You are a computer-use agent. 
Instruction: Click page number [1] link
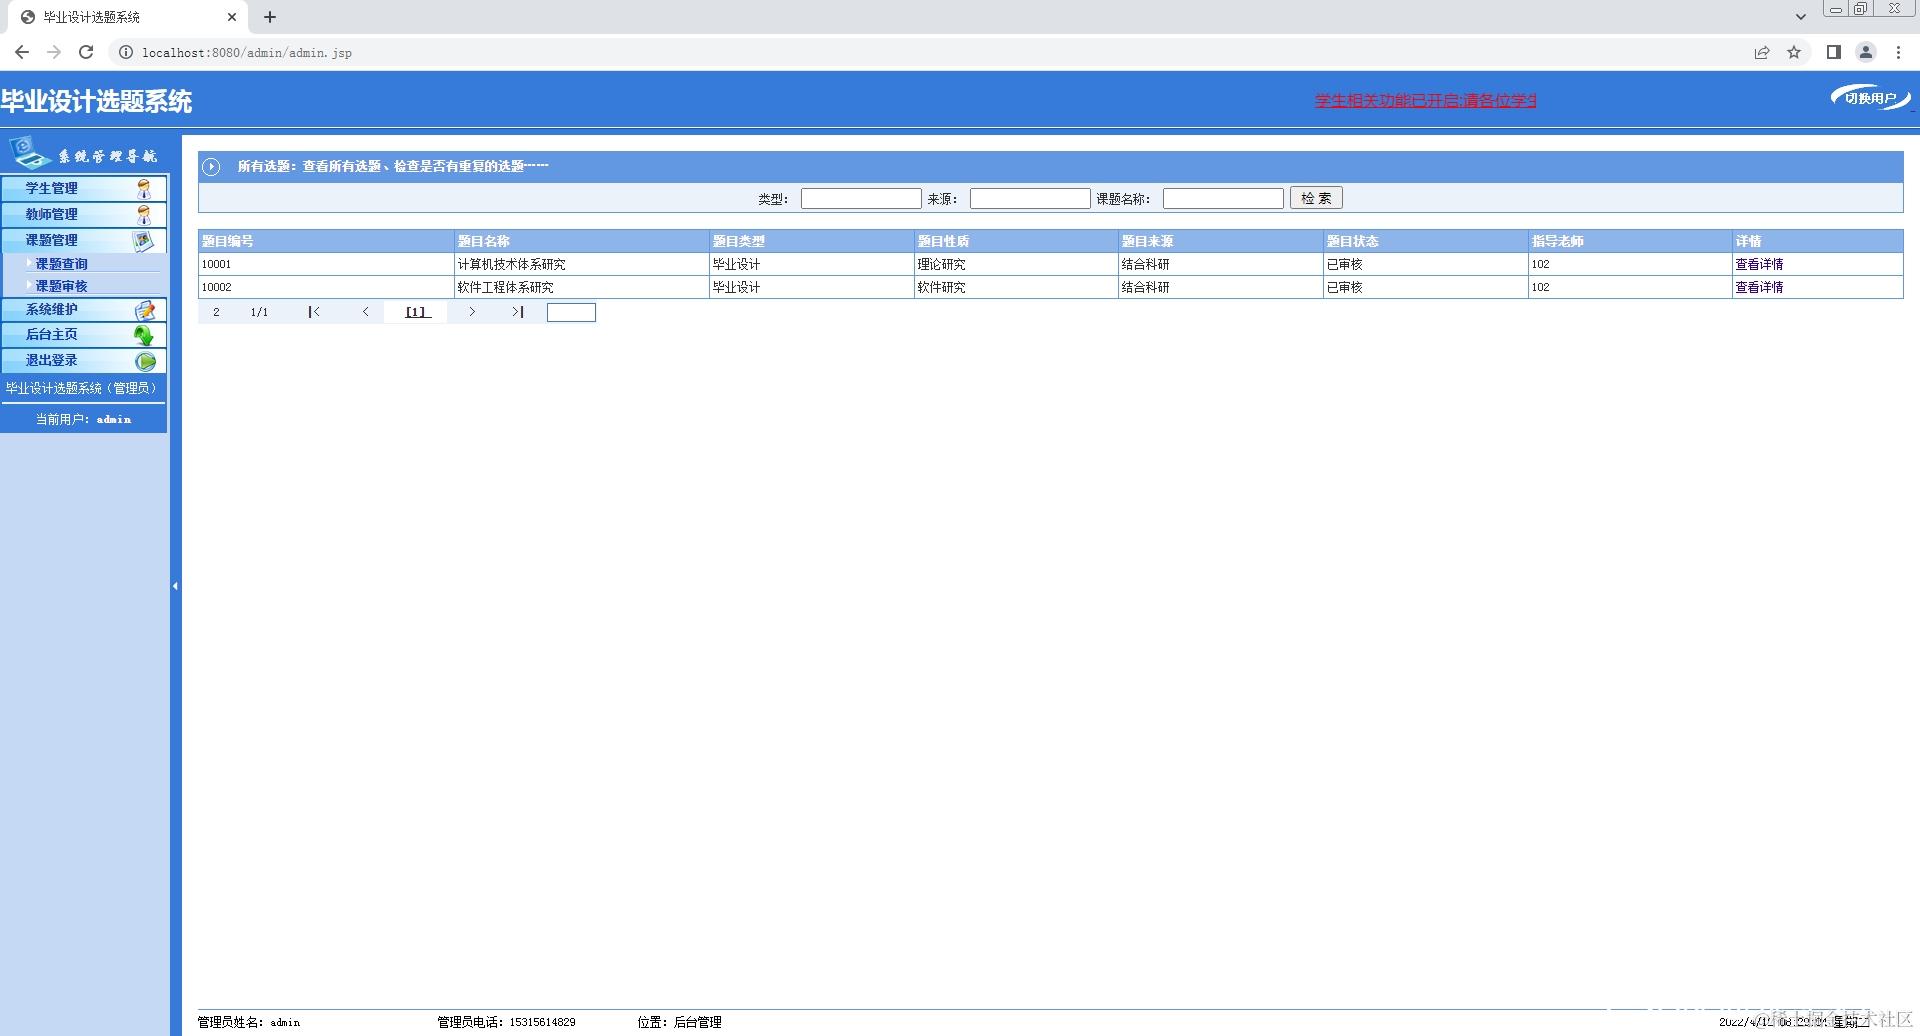click(x=417, y=312)
